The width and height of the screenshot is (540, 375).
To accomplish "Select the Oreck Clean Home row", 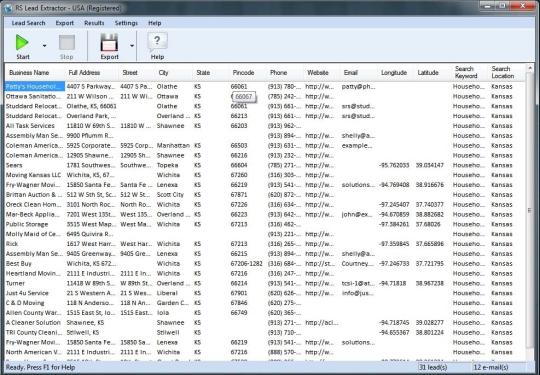I will 265,205.
